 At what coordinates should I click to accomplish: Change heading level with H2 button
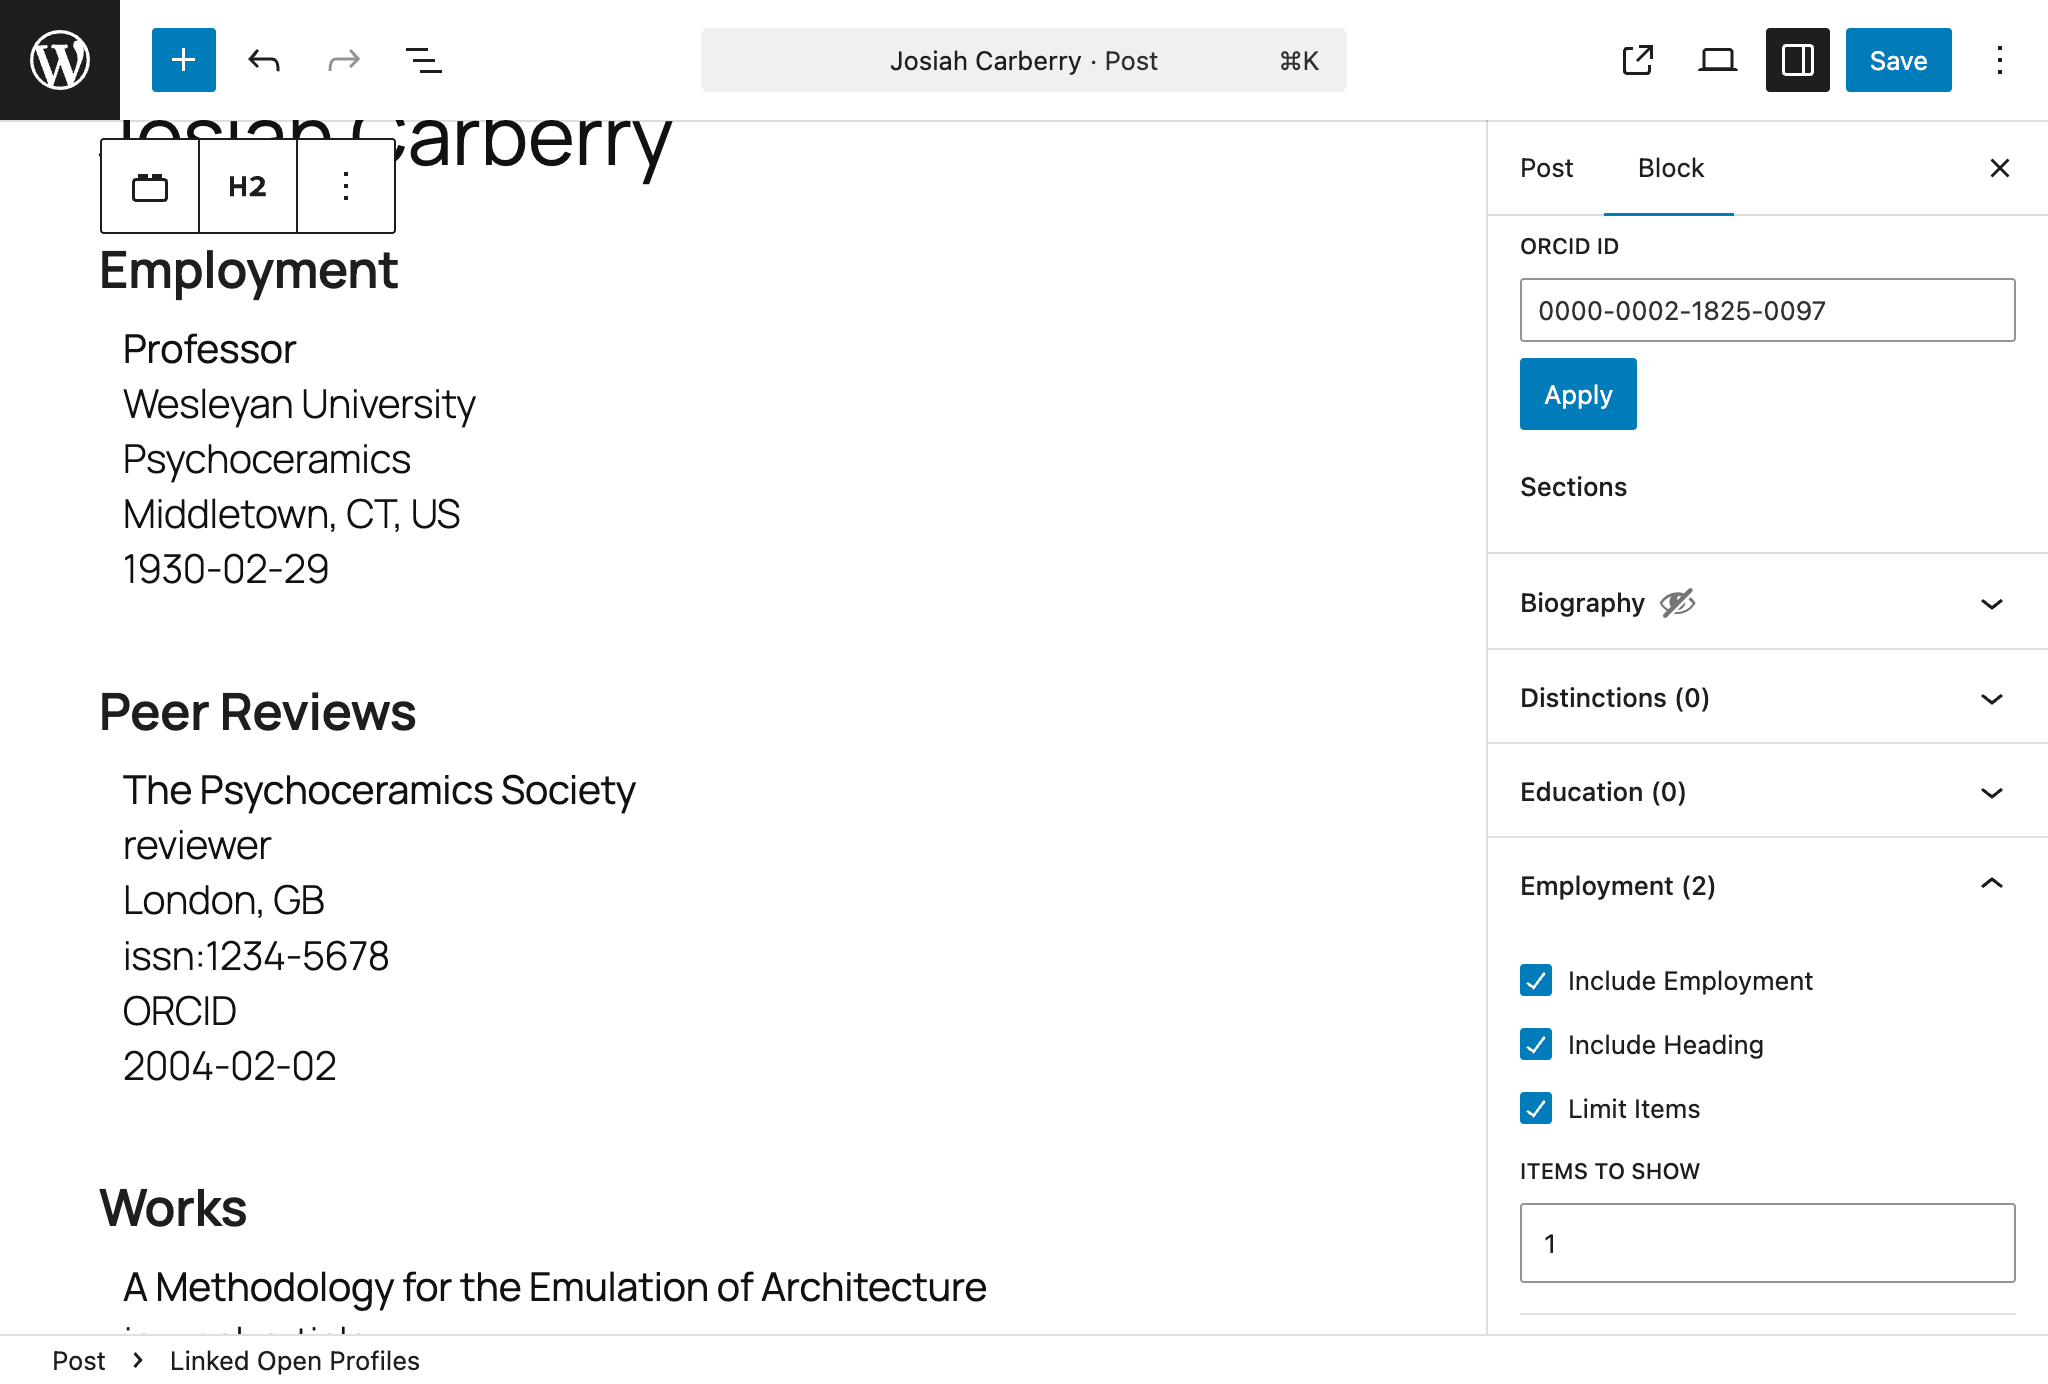(x=247, y=187)
